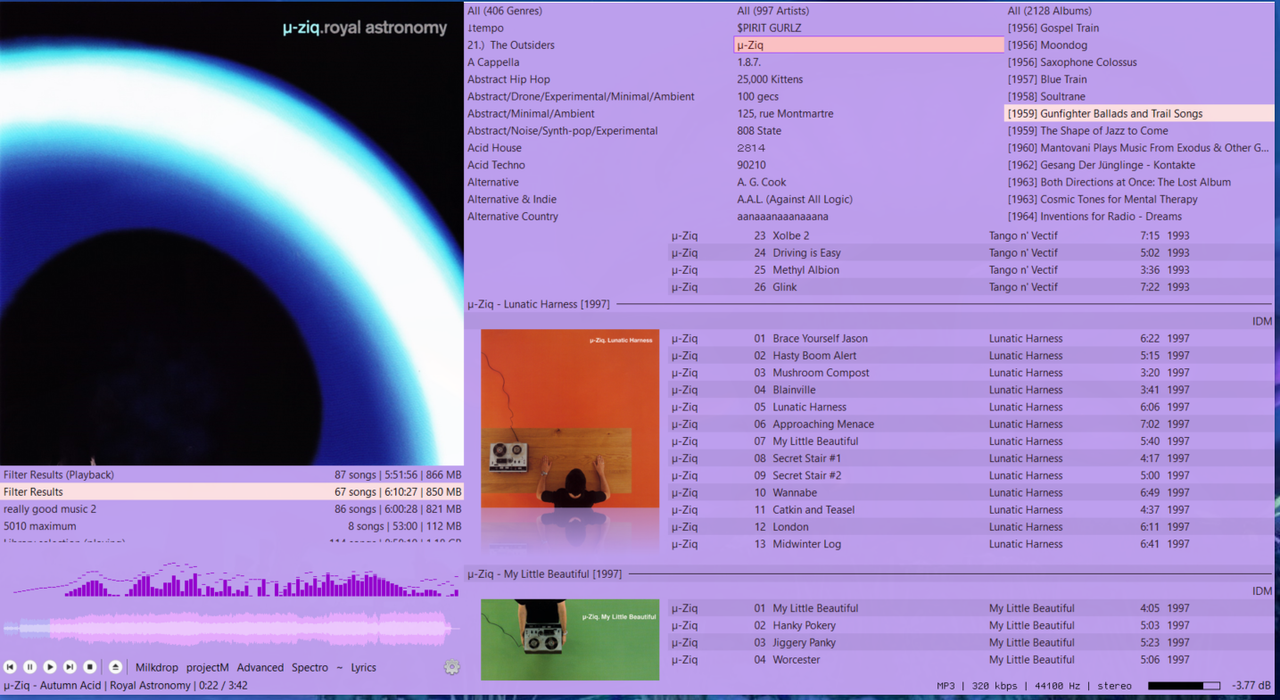Adjust the volume slider bar
Viewport: 1280px width, 700px height.
1185,686
